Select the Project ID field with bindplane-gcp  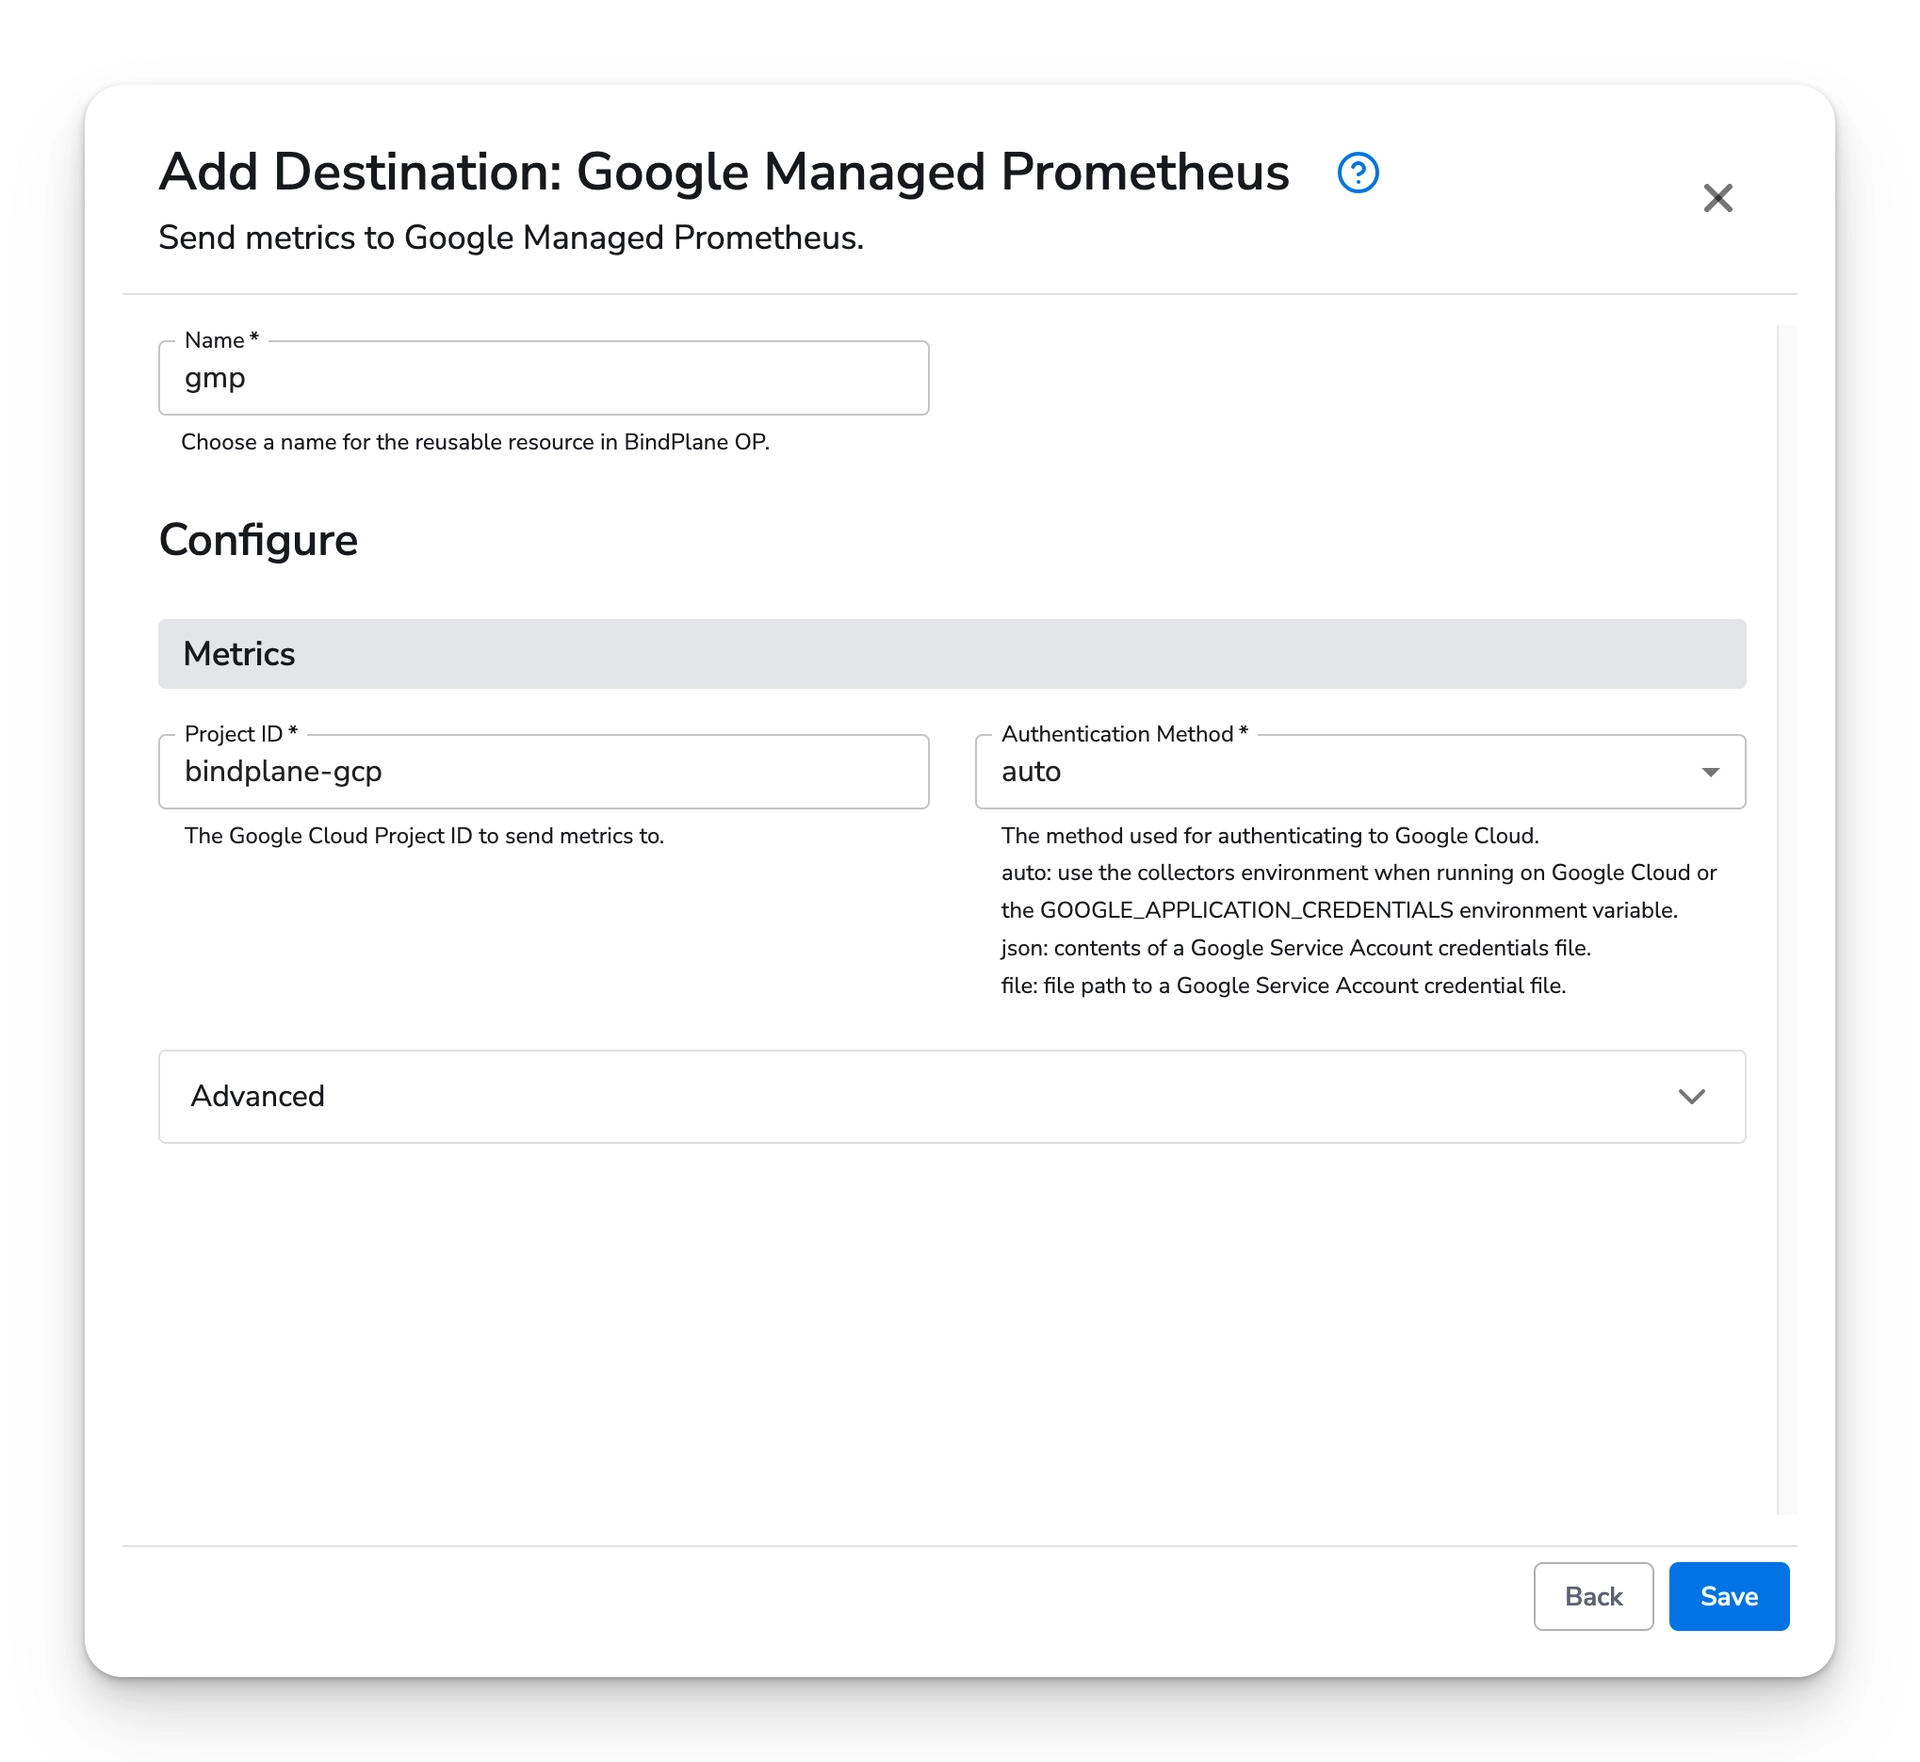pos(543,771)
